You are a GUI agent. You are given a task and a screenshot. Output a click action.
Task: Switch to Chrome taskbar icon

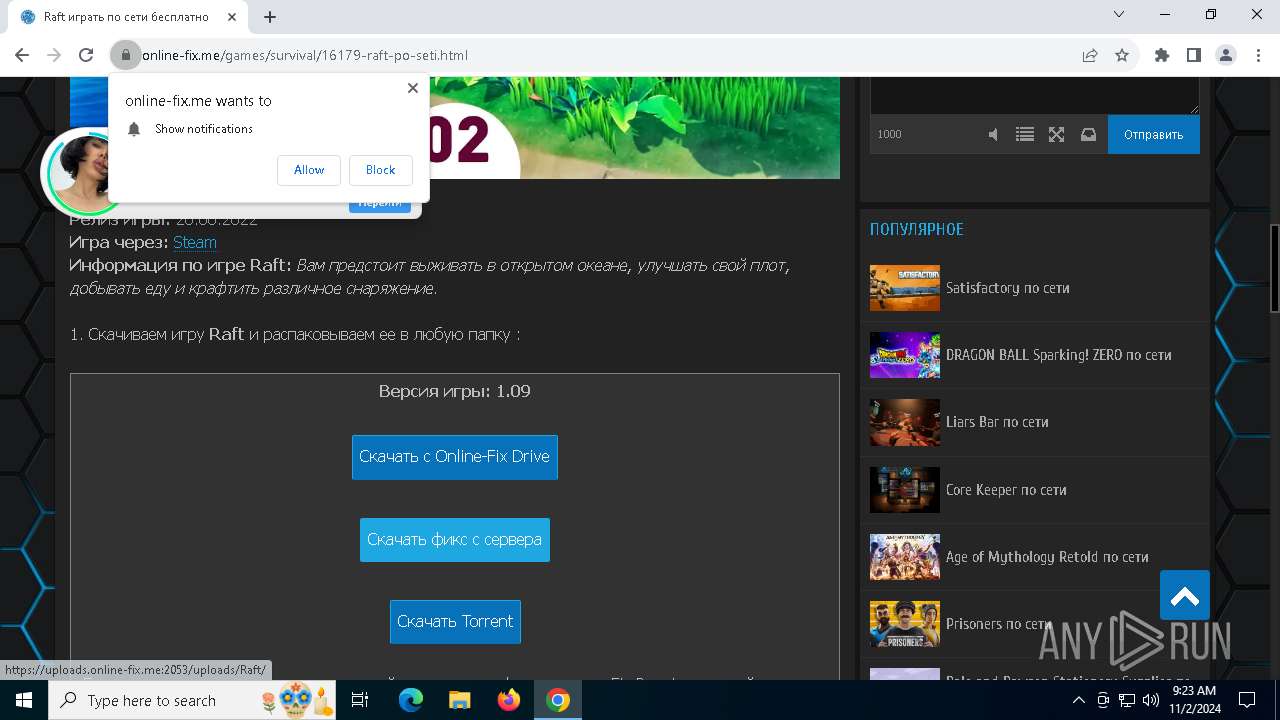[x=558, y=701]
